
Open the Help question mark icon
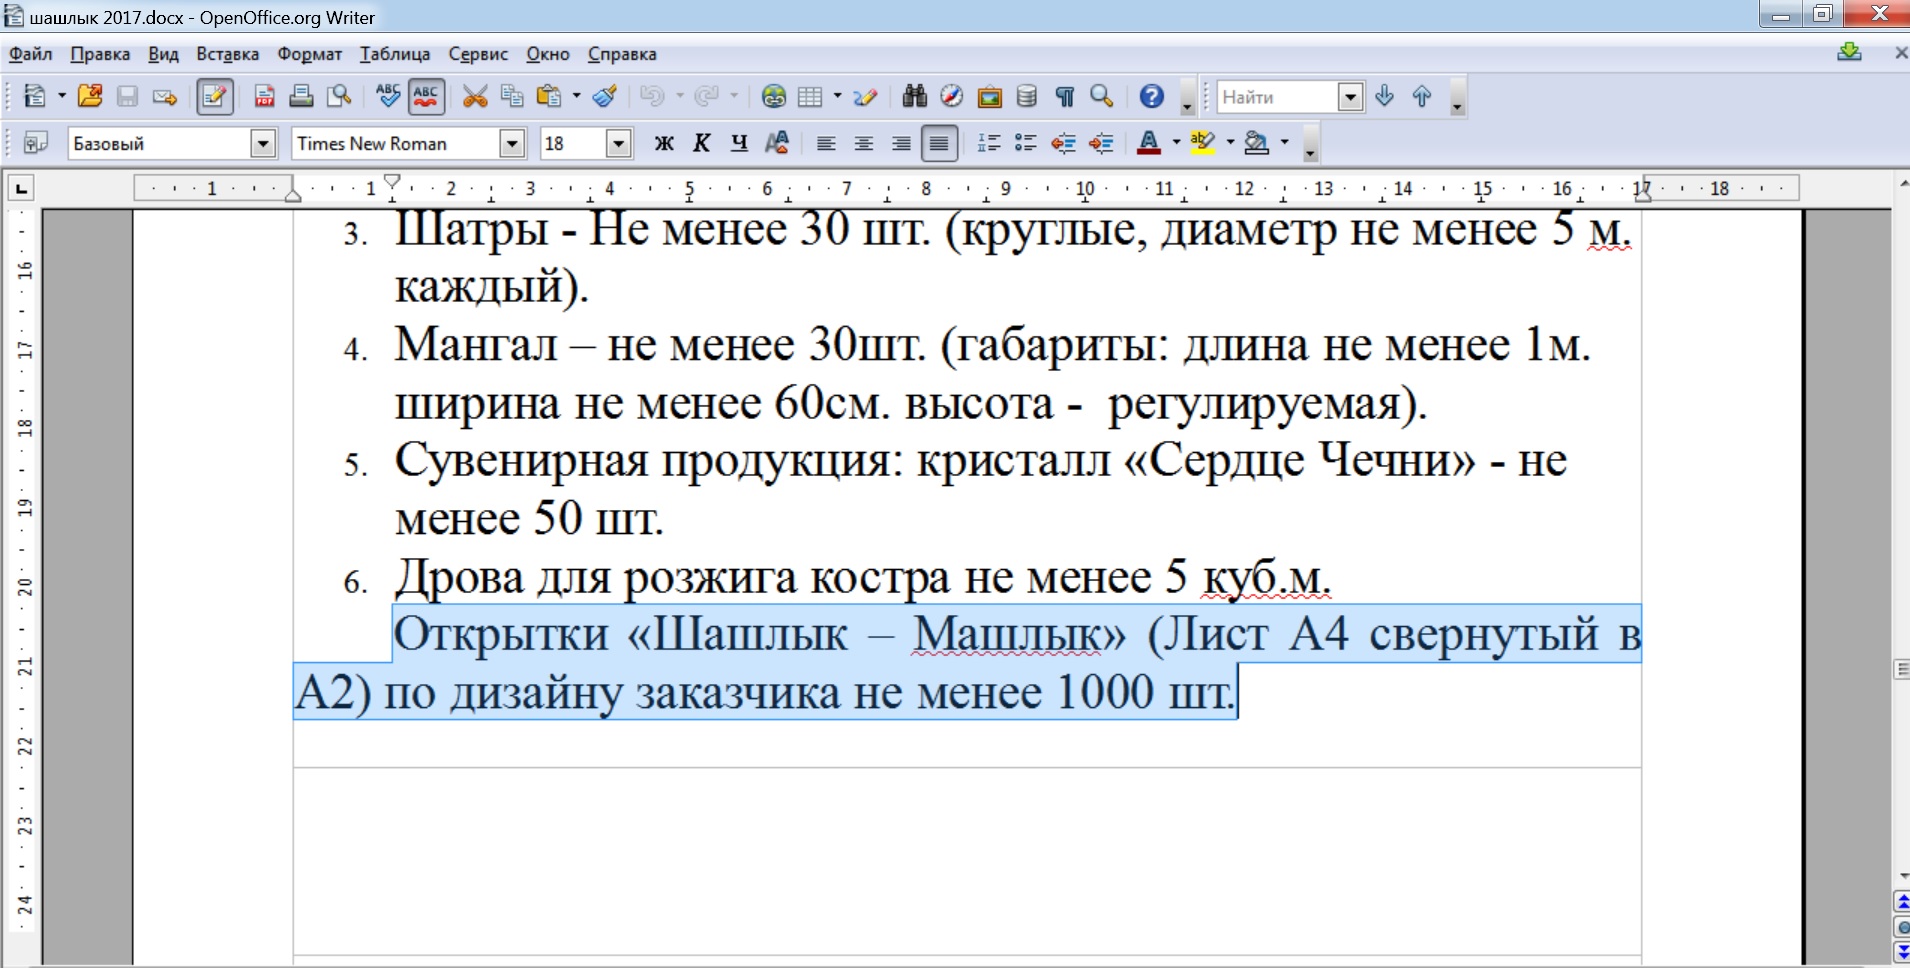tap(1151, 96)
